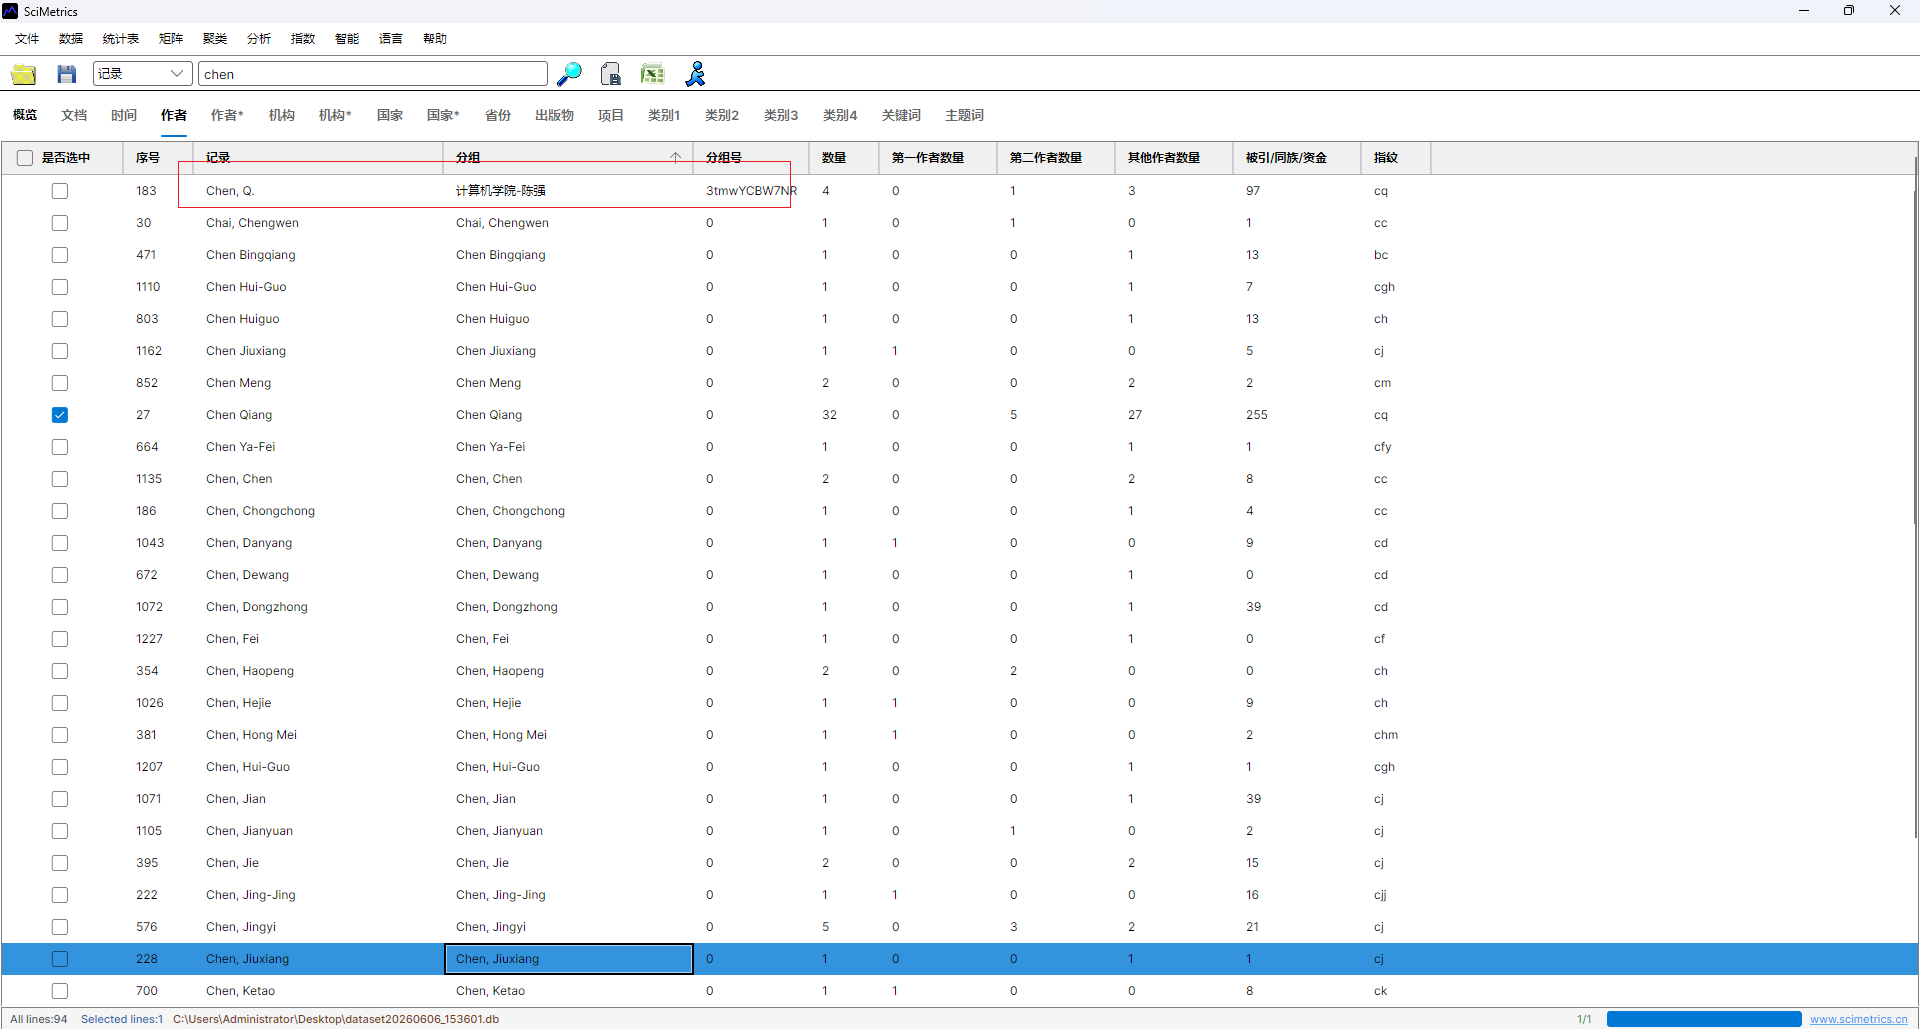Check the box for Chen, Jingyi row
This screenshot has height=1029, width=1920.
(60, 927)
